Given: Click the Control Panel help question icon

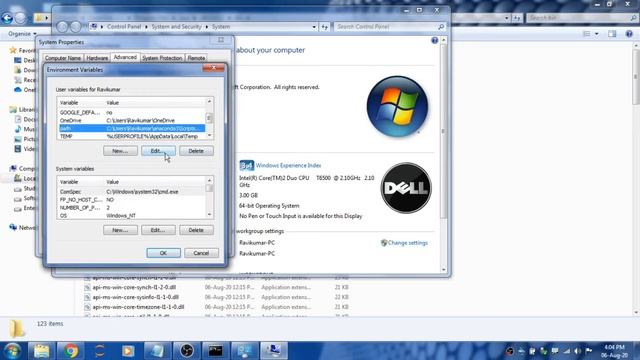Looking at the screenshot, I should pyautogui.click(x=435, y=40).
